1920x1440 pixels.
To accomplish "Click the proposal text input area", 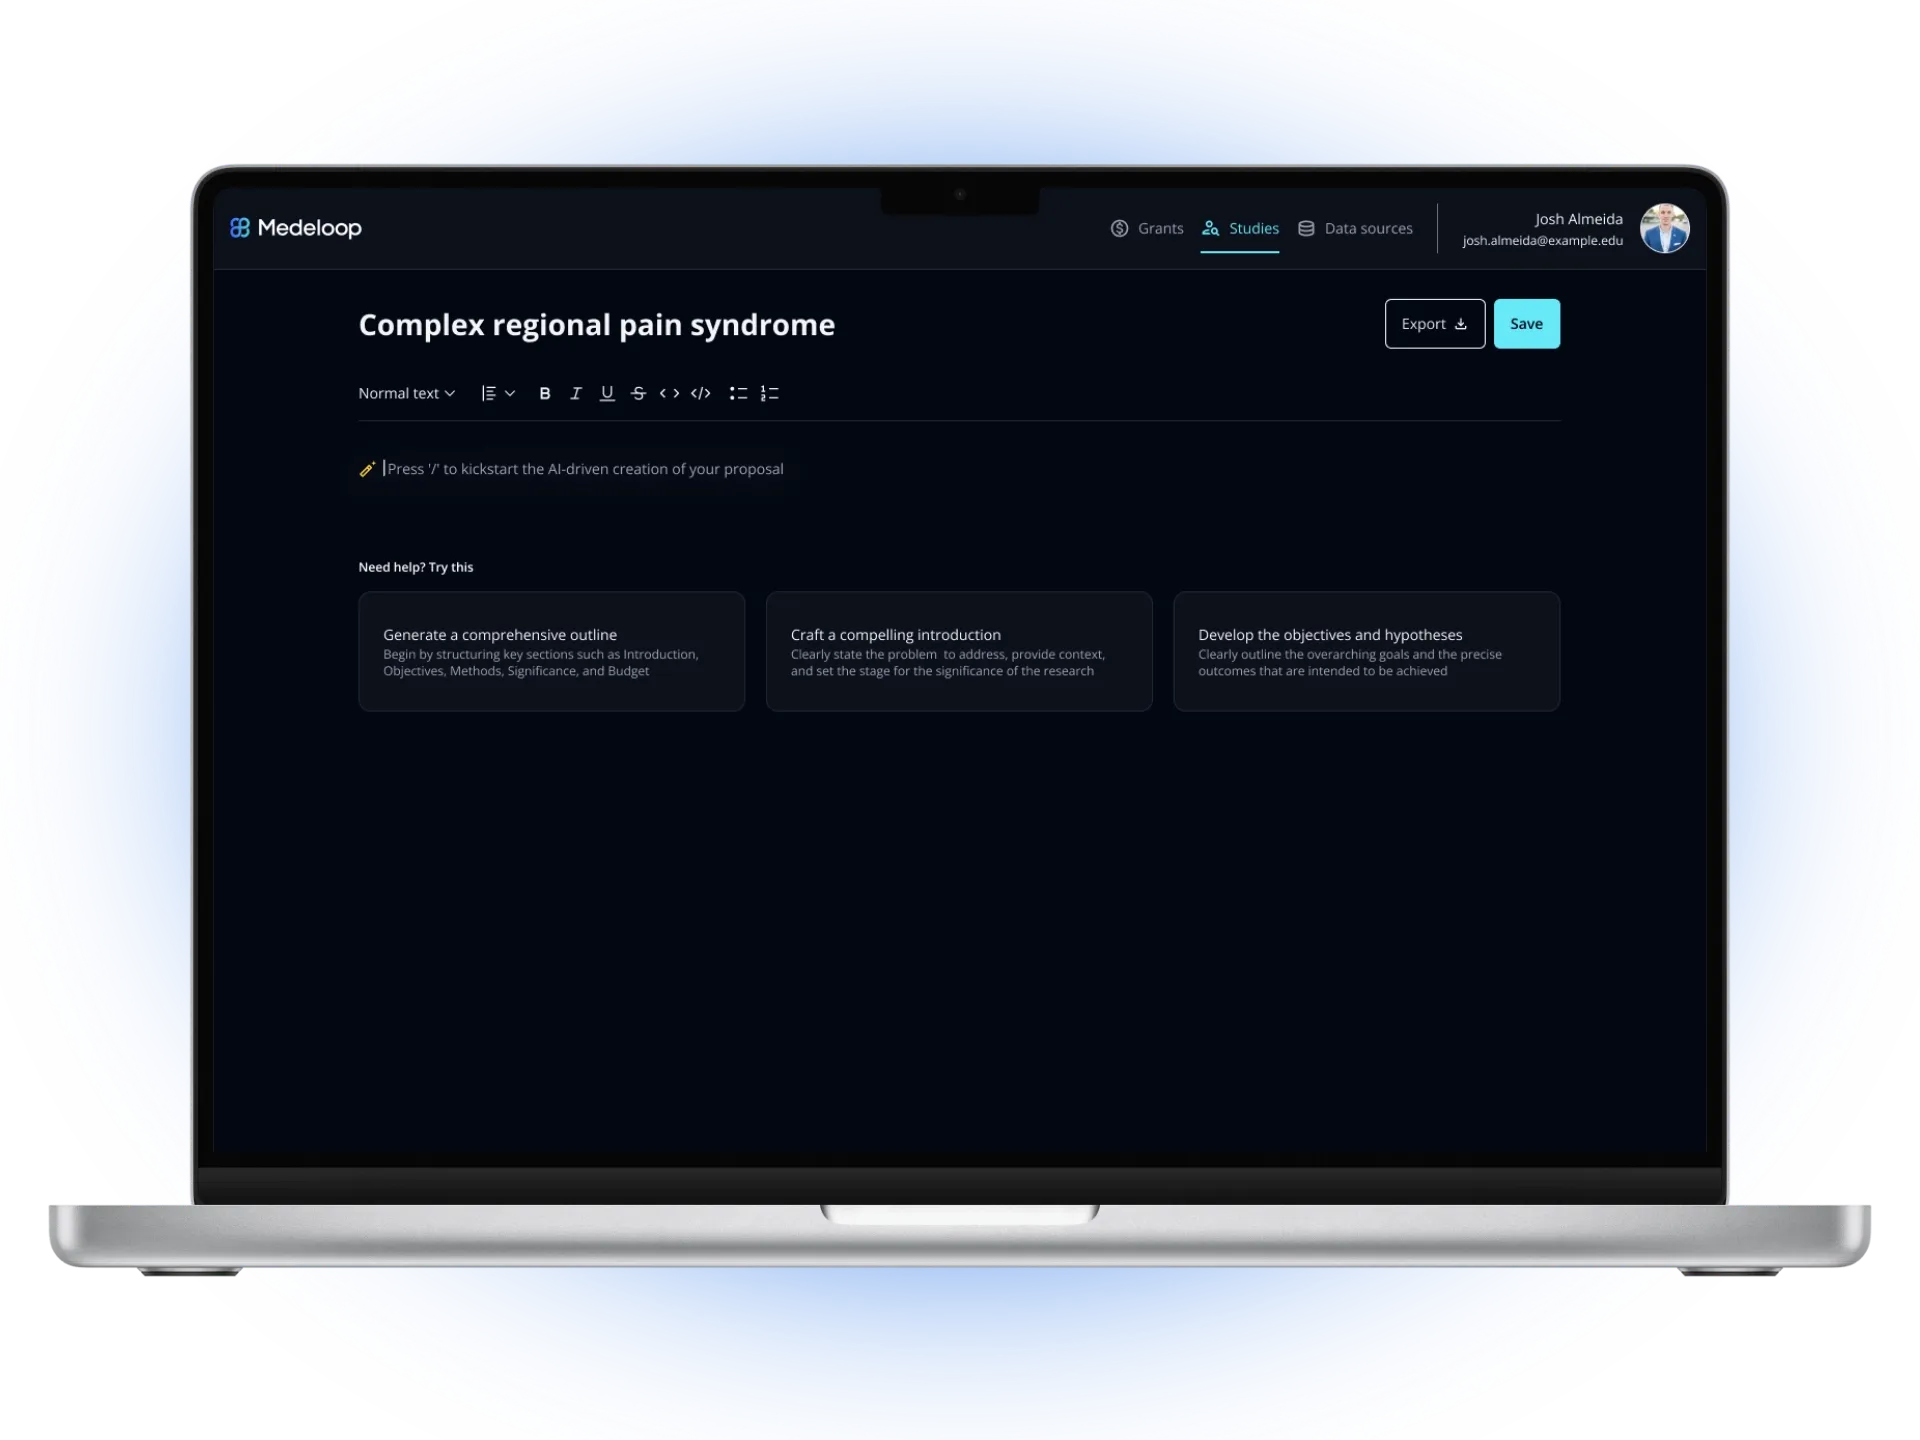I will coord(586,469).
